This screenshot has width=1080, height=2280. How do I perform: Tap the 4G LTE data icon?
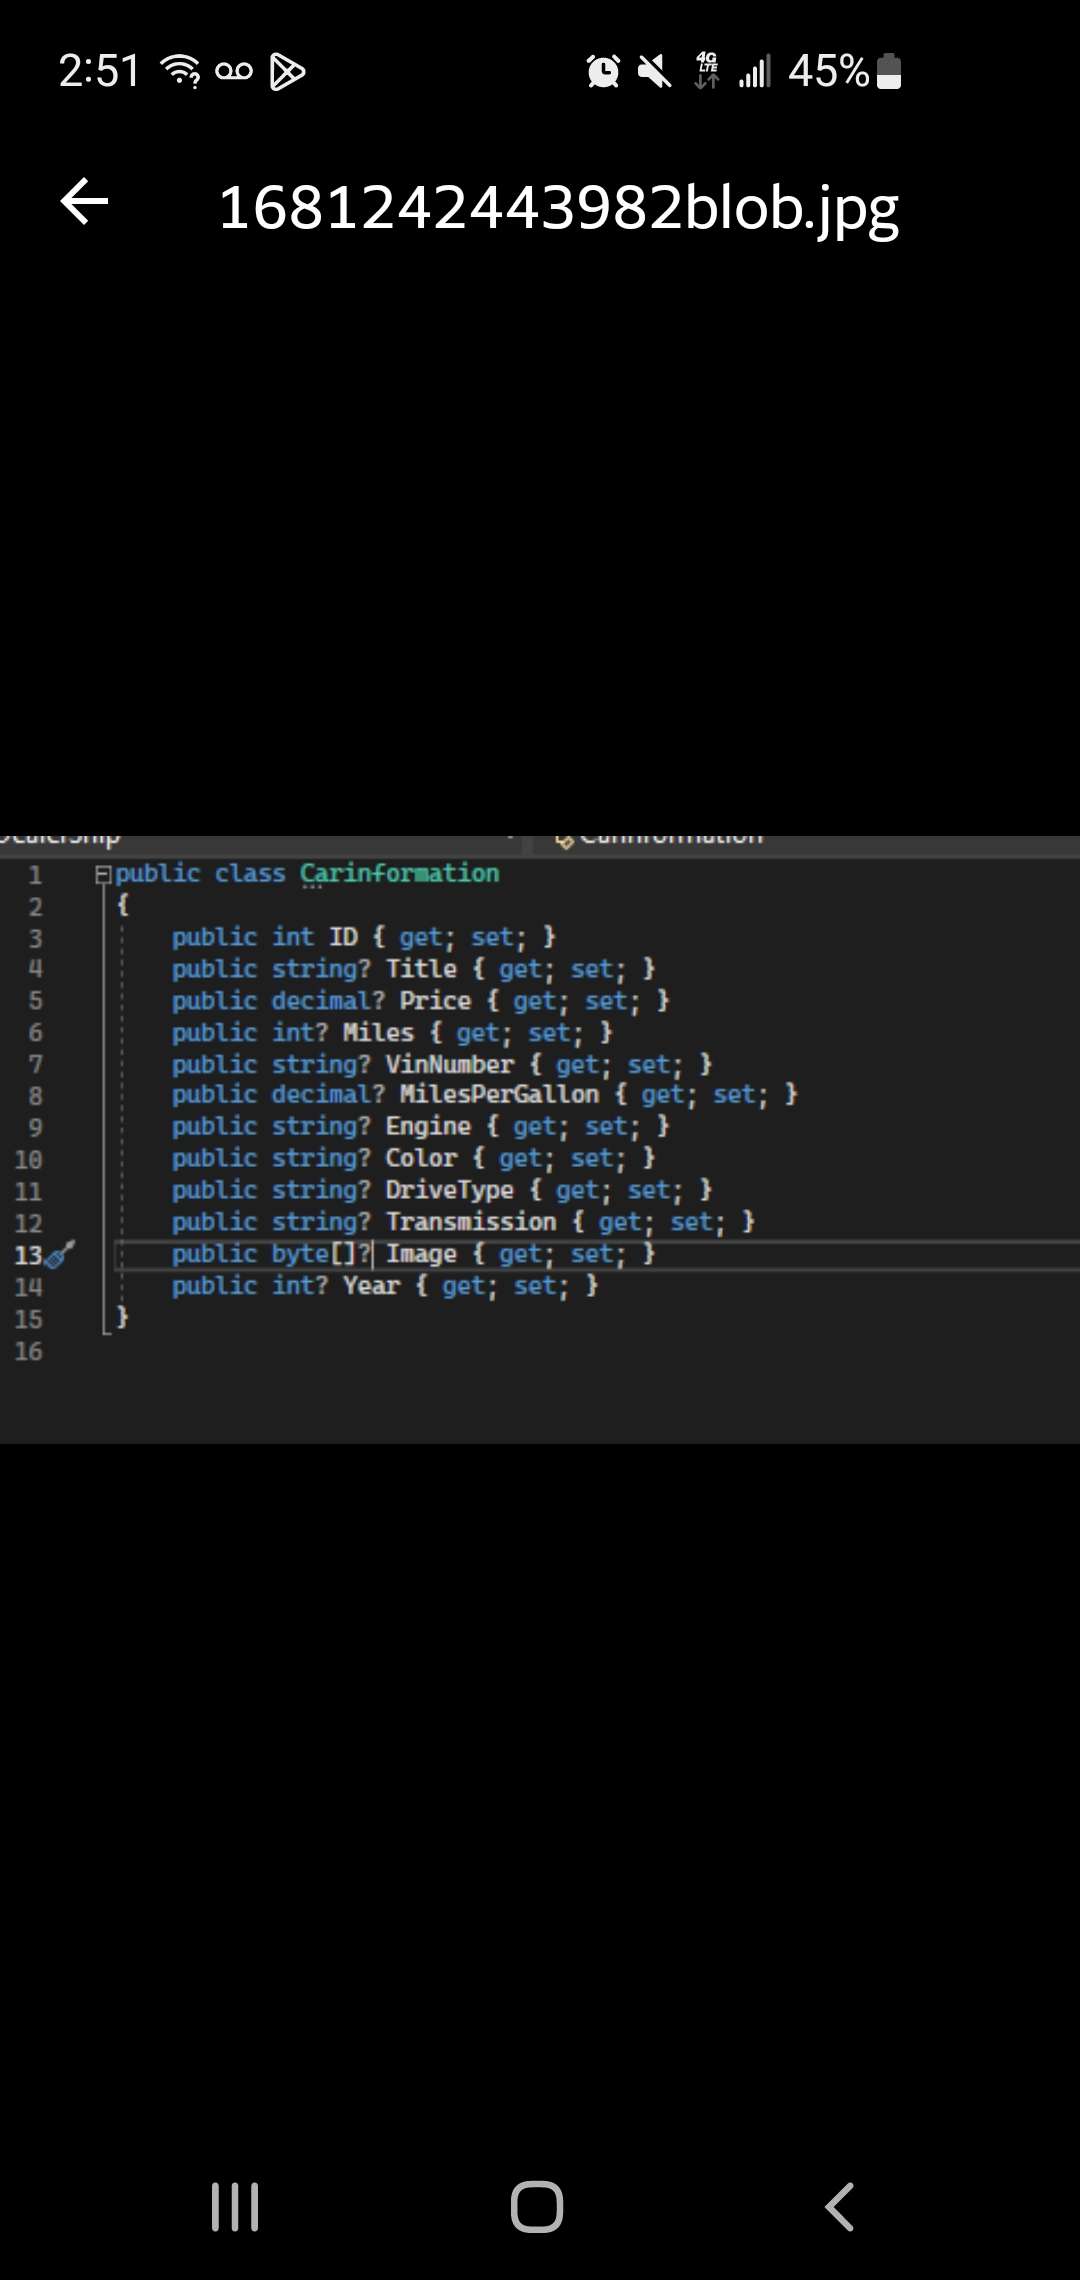(x=707, y=71)
